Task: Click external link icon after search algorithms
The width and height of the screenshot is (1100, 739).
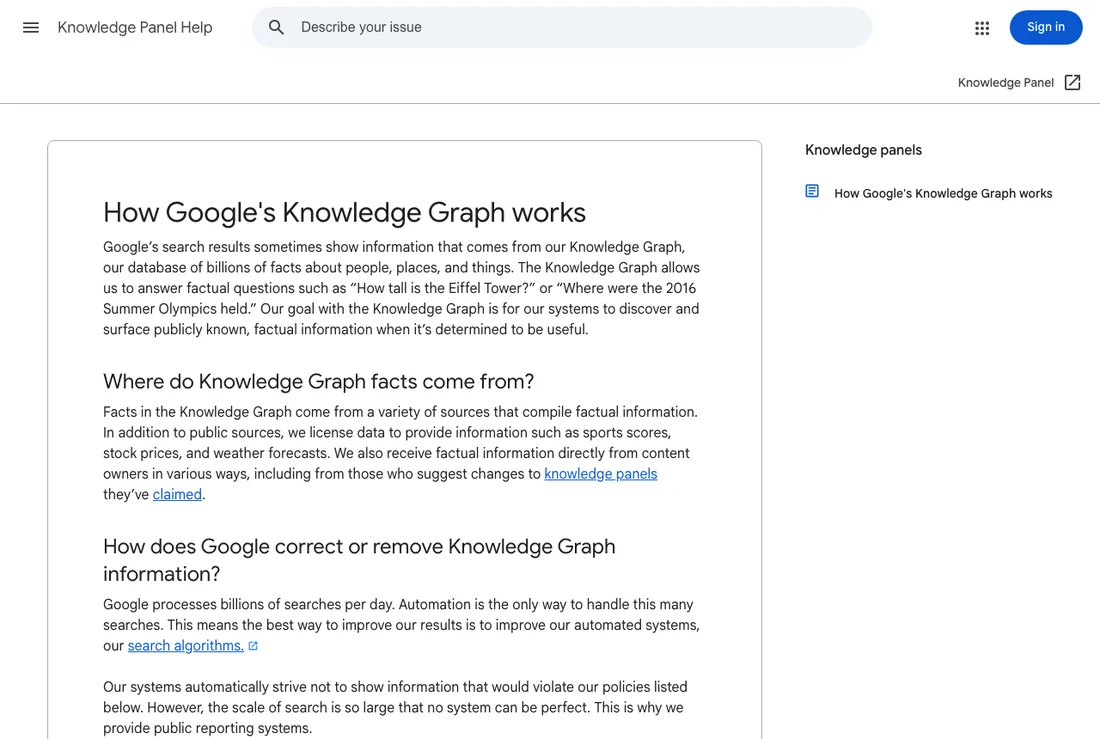Action: pos(253,646)
